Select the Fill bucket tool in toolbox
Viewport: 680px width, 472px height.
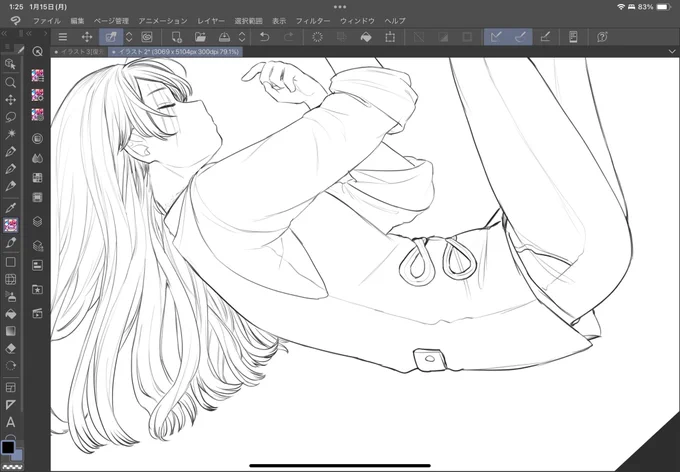click(10, 314)
